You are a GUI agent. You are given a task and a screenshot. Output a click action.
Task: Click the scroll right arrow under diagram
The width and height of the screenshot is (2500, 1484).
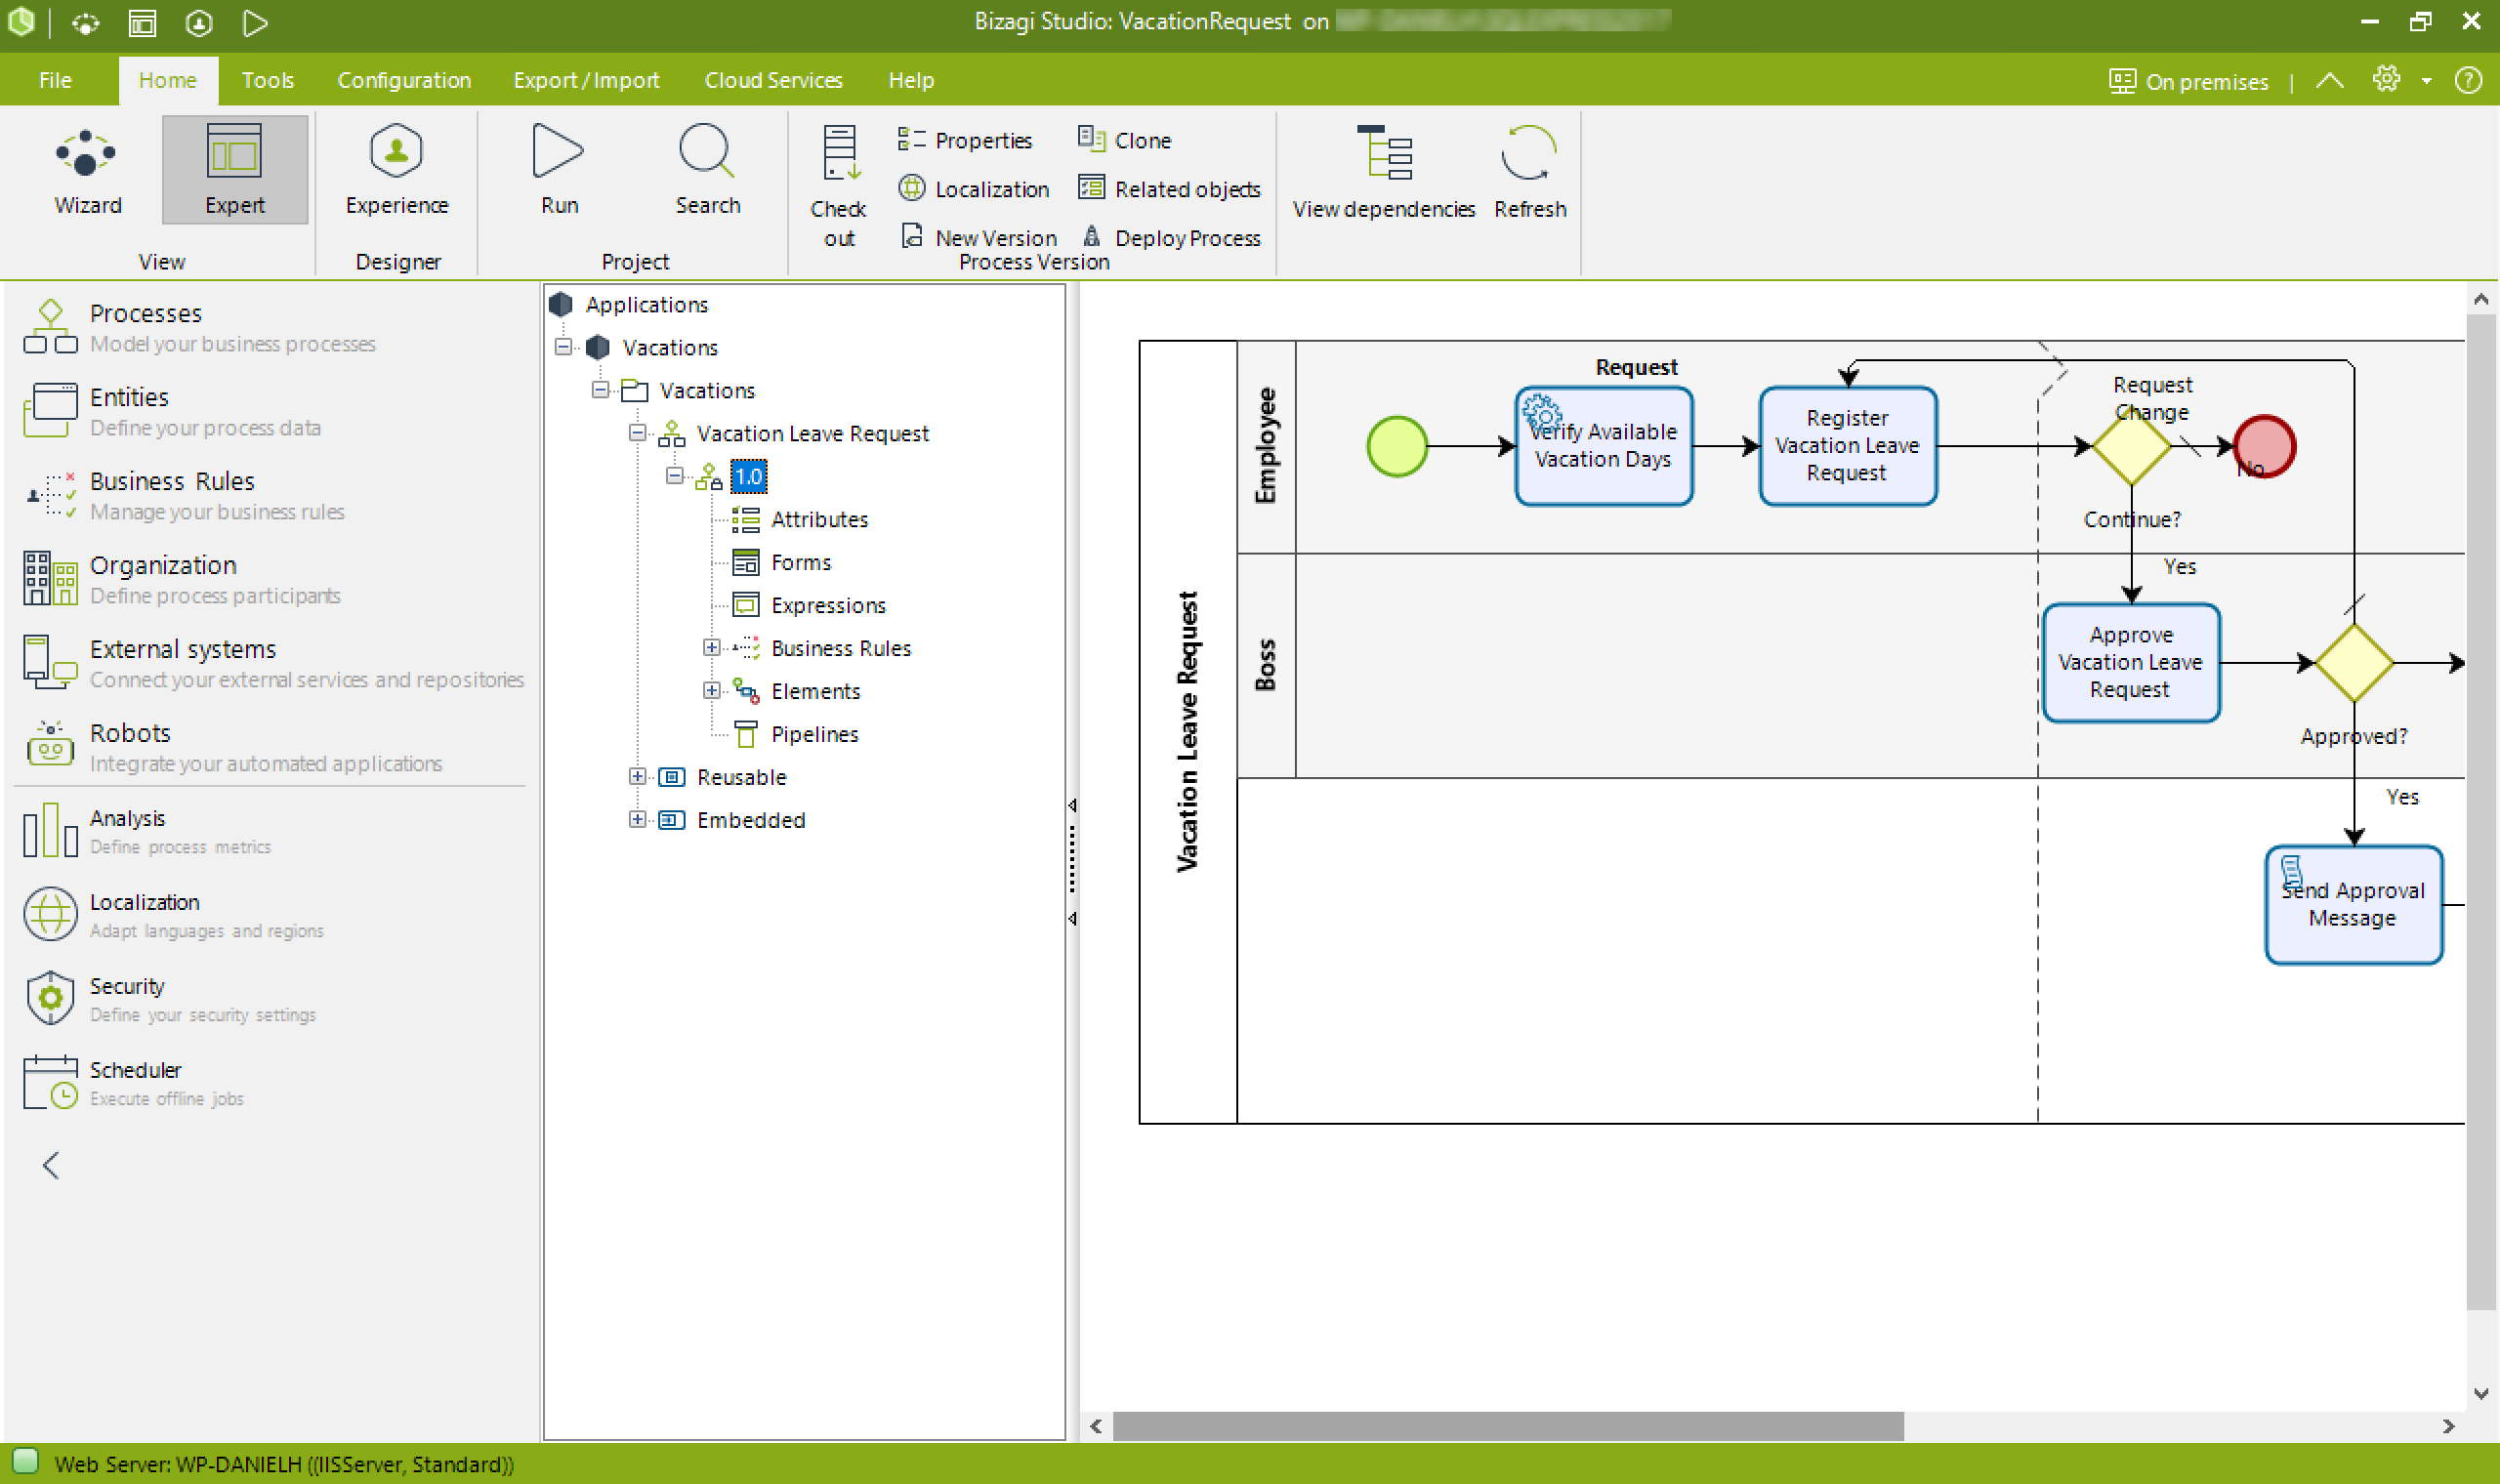click(2449, 1427)
